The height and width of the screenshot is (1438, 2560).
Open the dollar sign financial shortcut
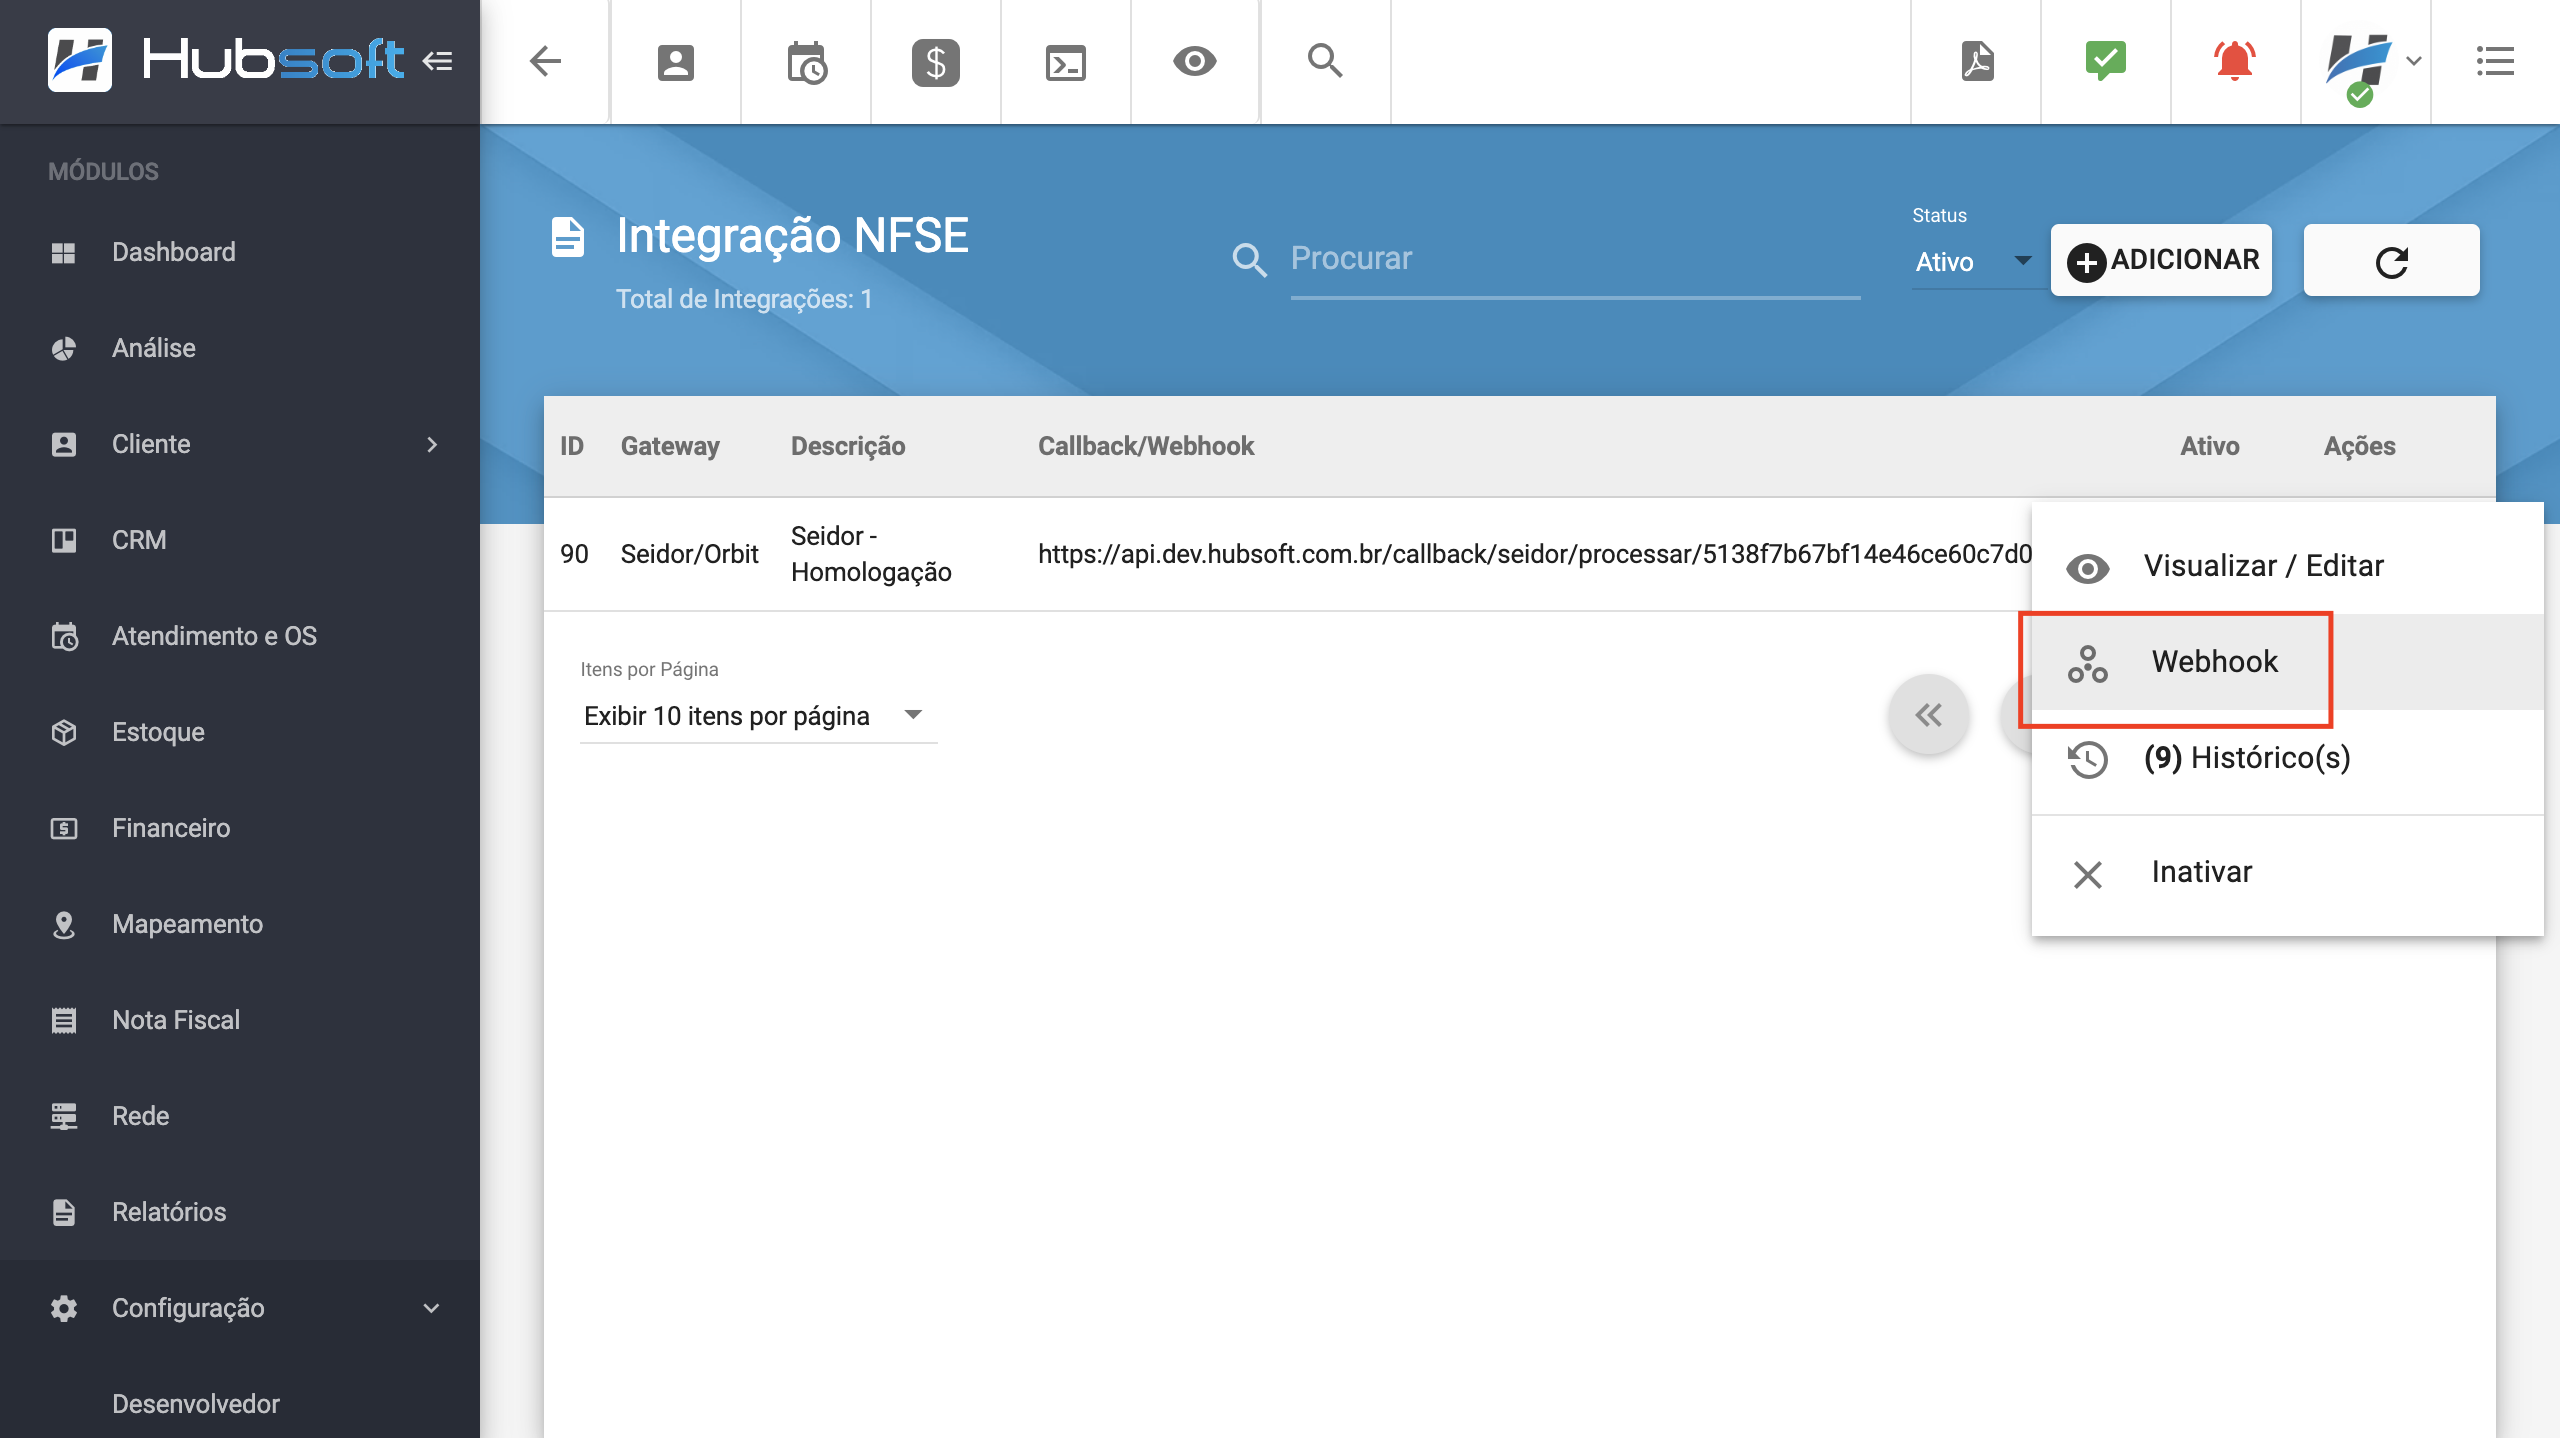tap(935, 62)
